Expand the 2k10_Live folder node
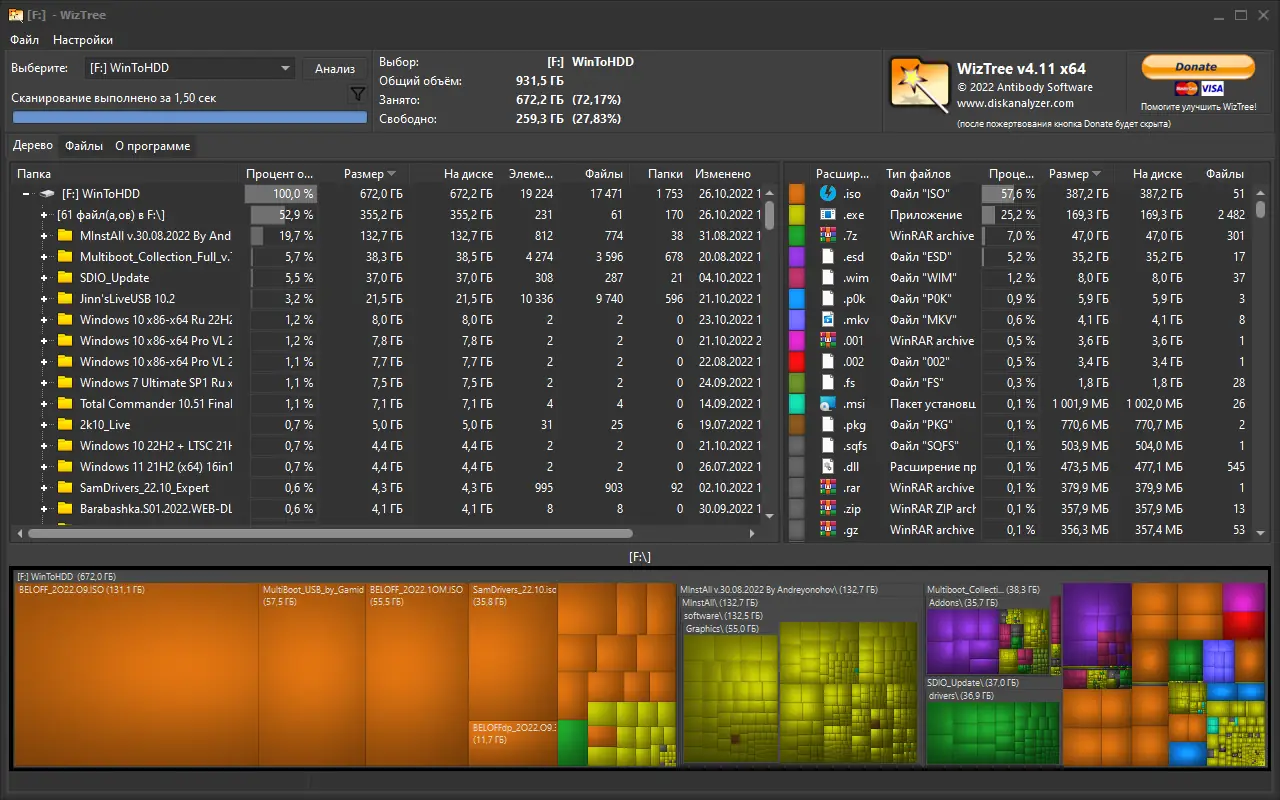 pos(44,425)
